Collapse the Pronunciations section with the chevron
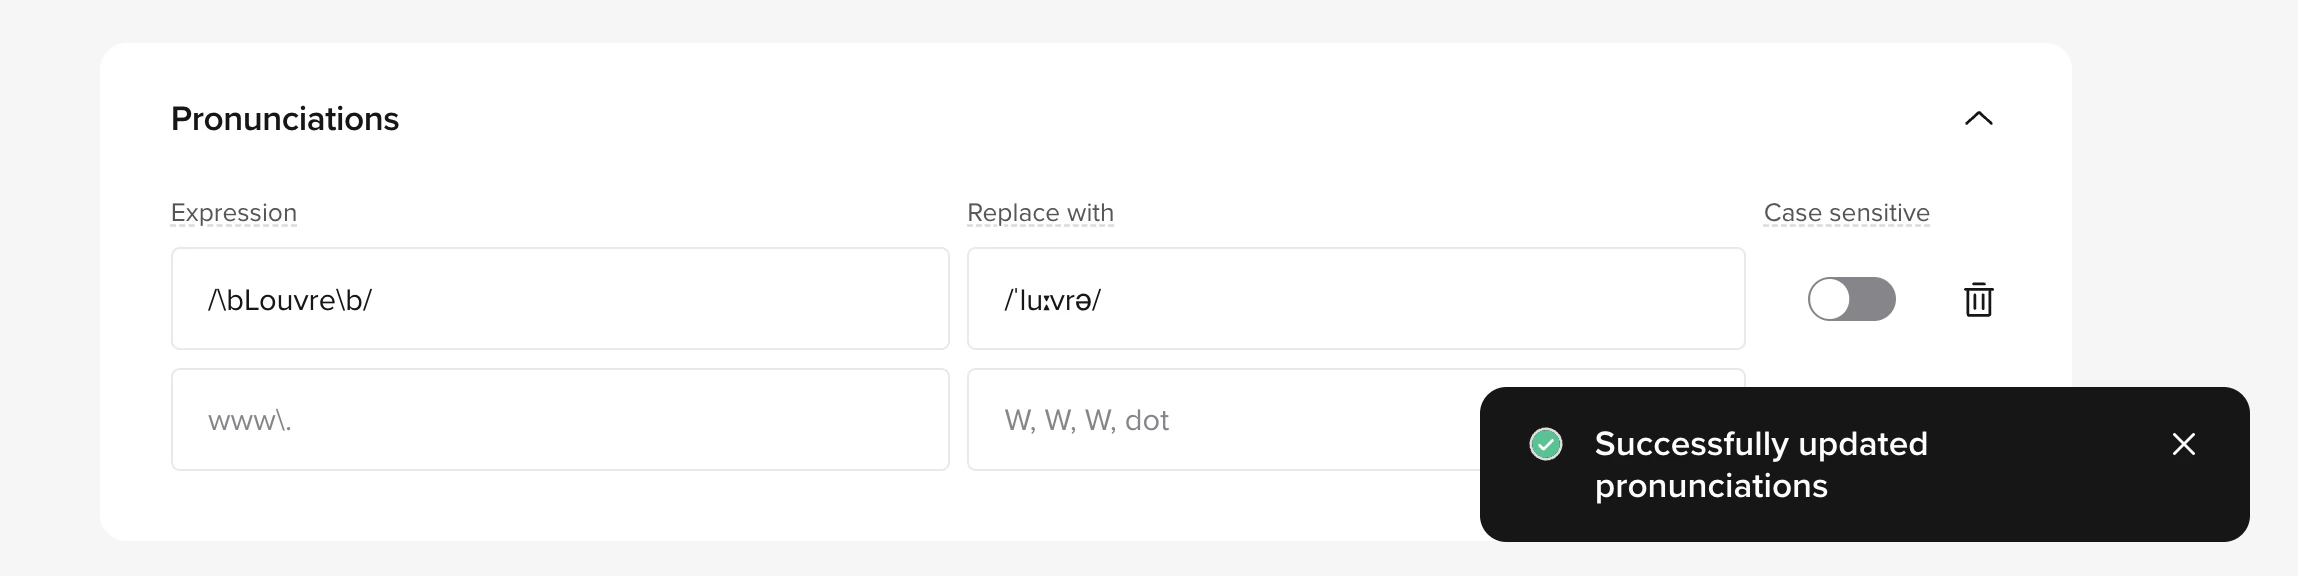Screen dimensions: 2298x576 pyautogui.click(x=1978, y=119)
